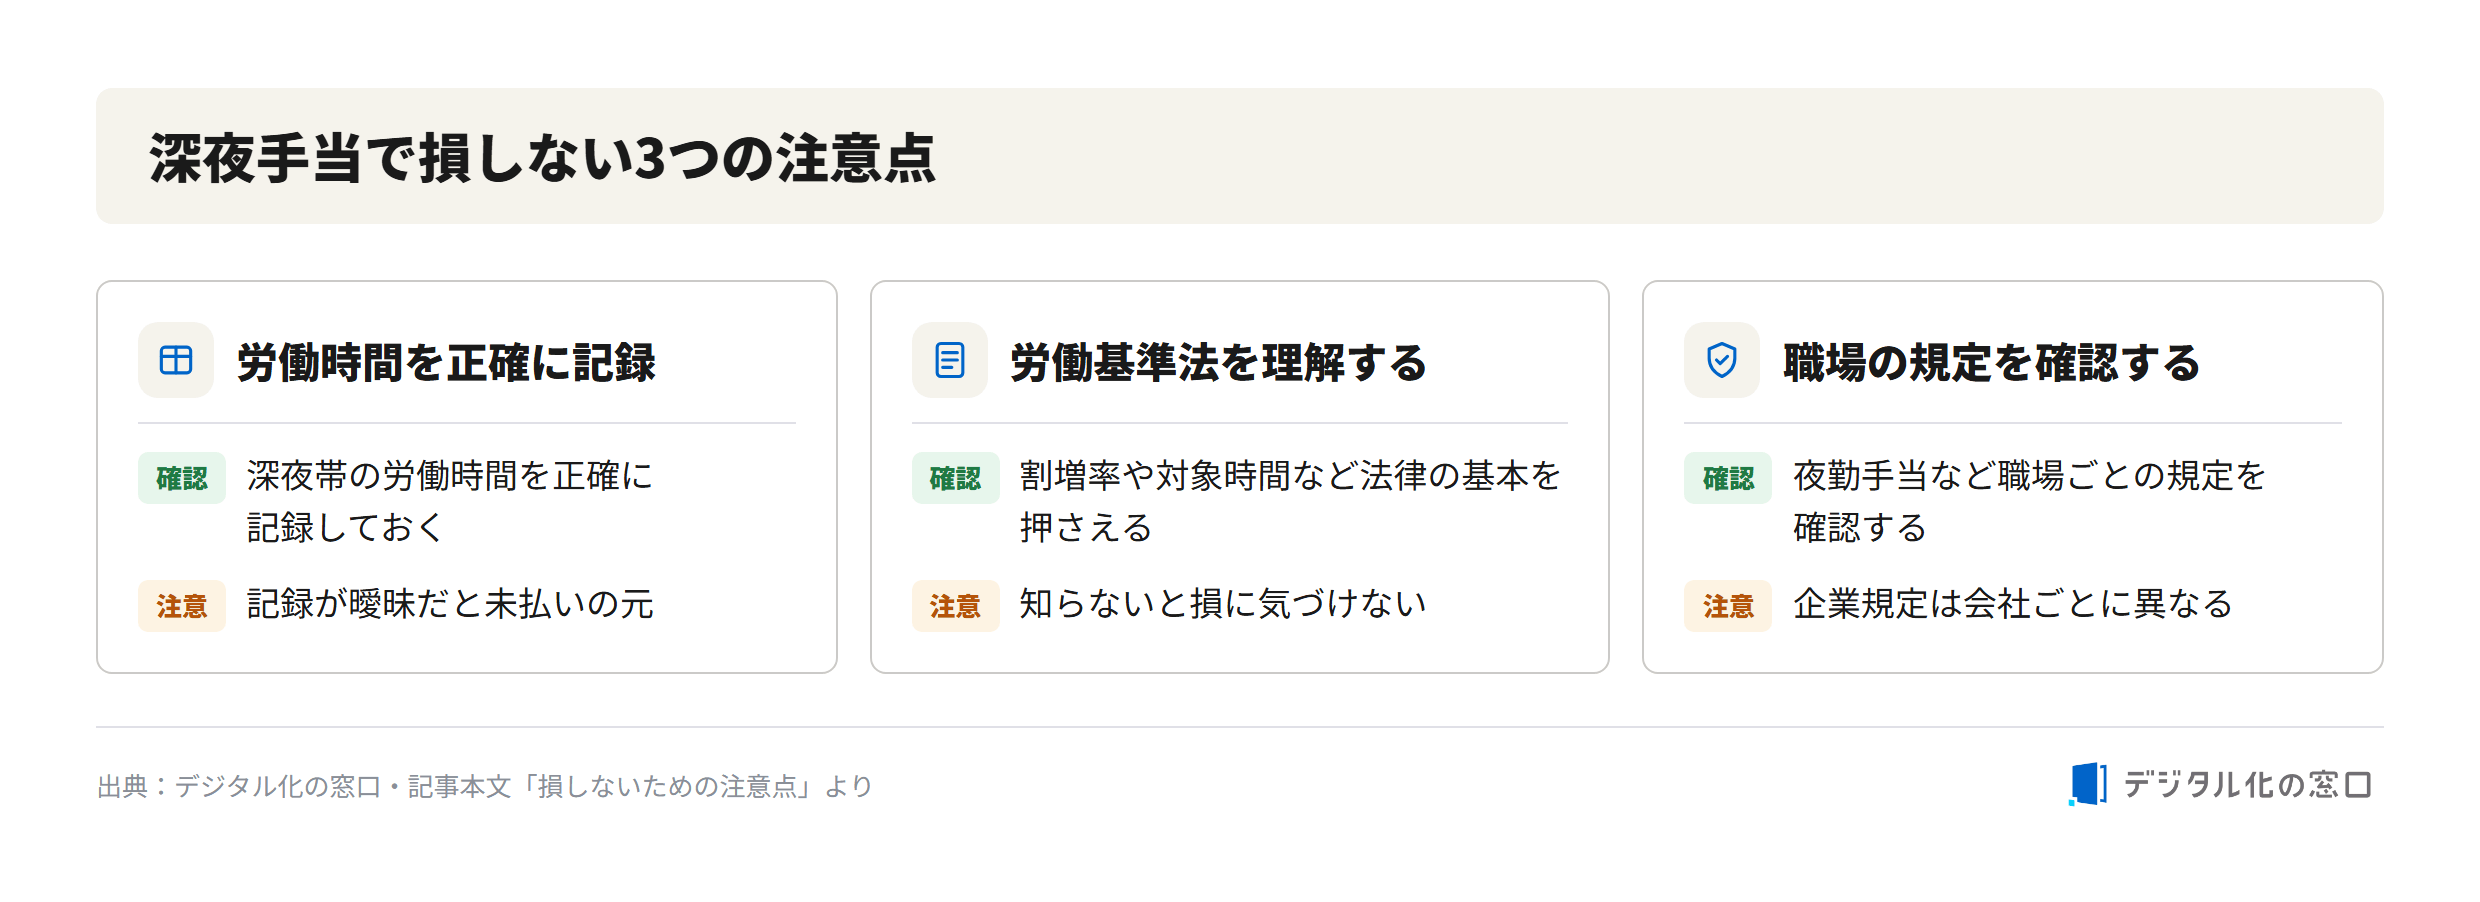Click the table icon beside 労働時間を正確に記録

pos(176,360)
